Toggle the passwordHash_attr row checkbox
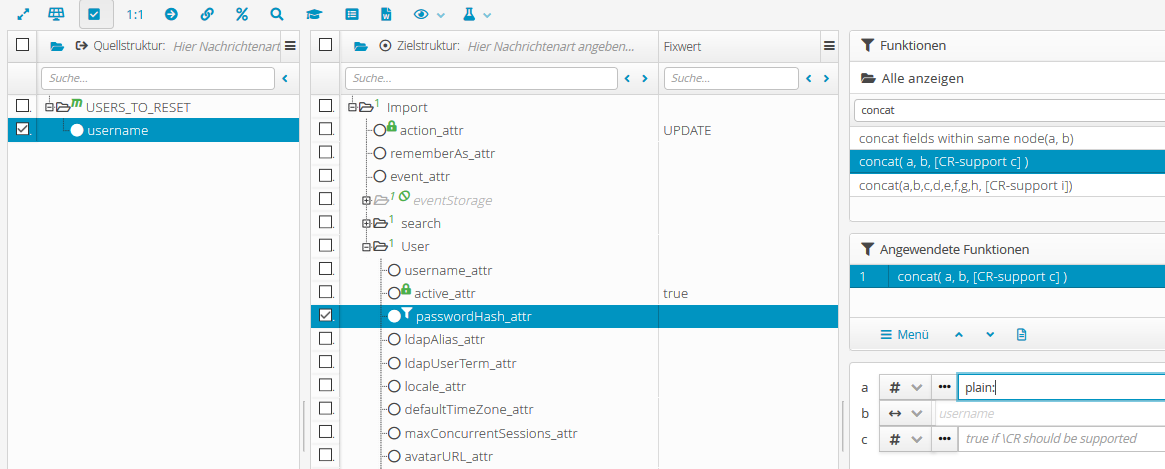This screenshot has width=1165, height=469. (325, 316)
